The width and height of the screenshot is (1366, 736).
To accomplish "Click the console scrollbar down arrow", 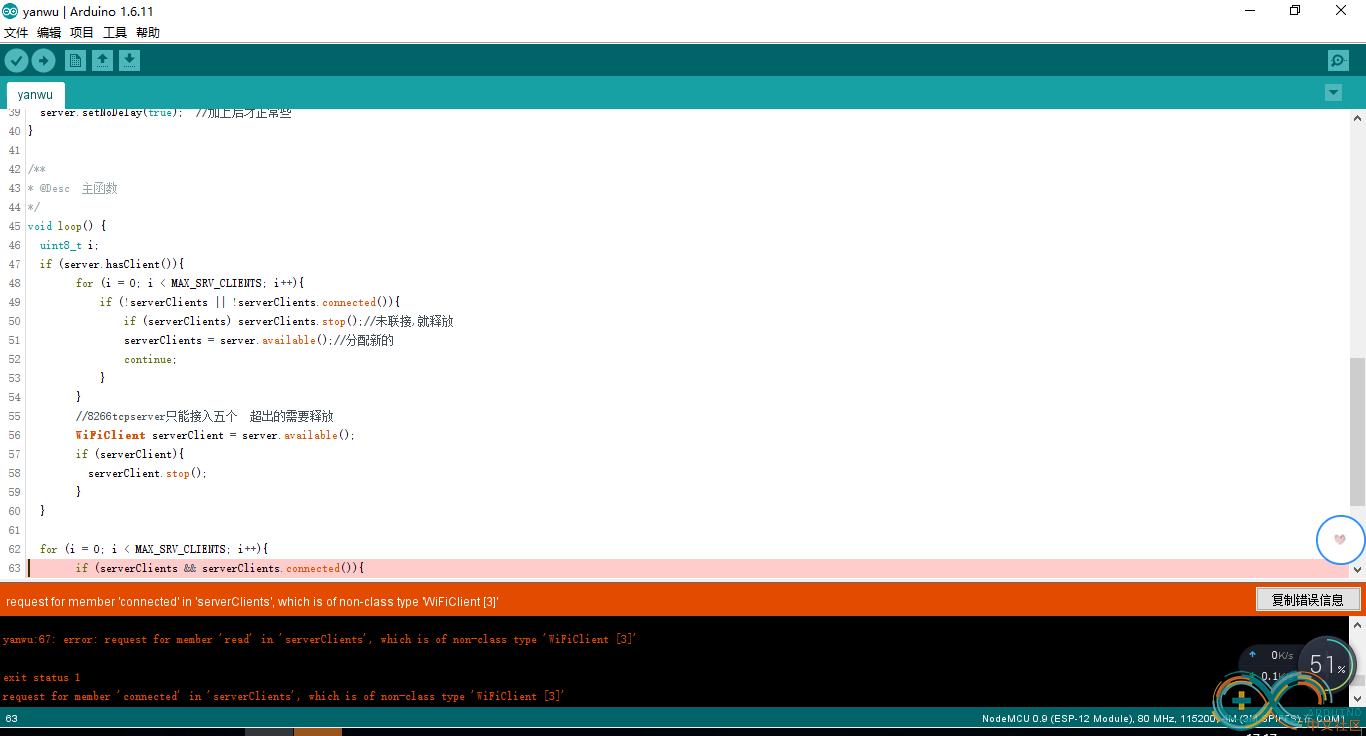I will tap(1357, 698).
